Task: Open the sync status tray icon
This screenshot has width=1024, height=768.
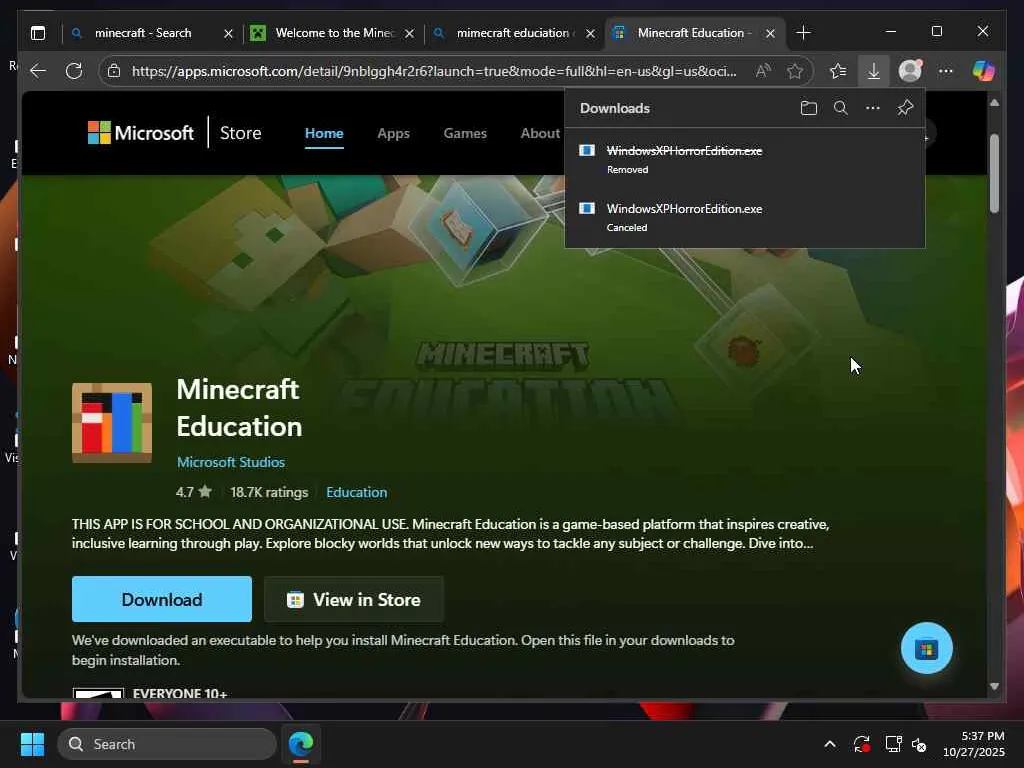Action: pyautogui.click(x=861, y=744)
